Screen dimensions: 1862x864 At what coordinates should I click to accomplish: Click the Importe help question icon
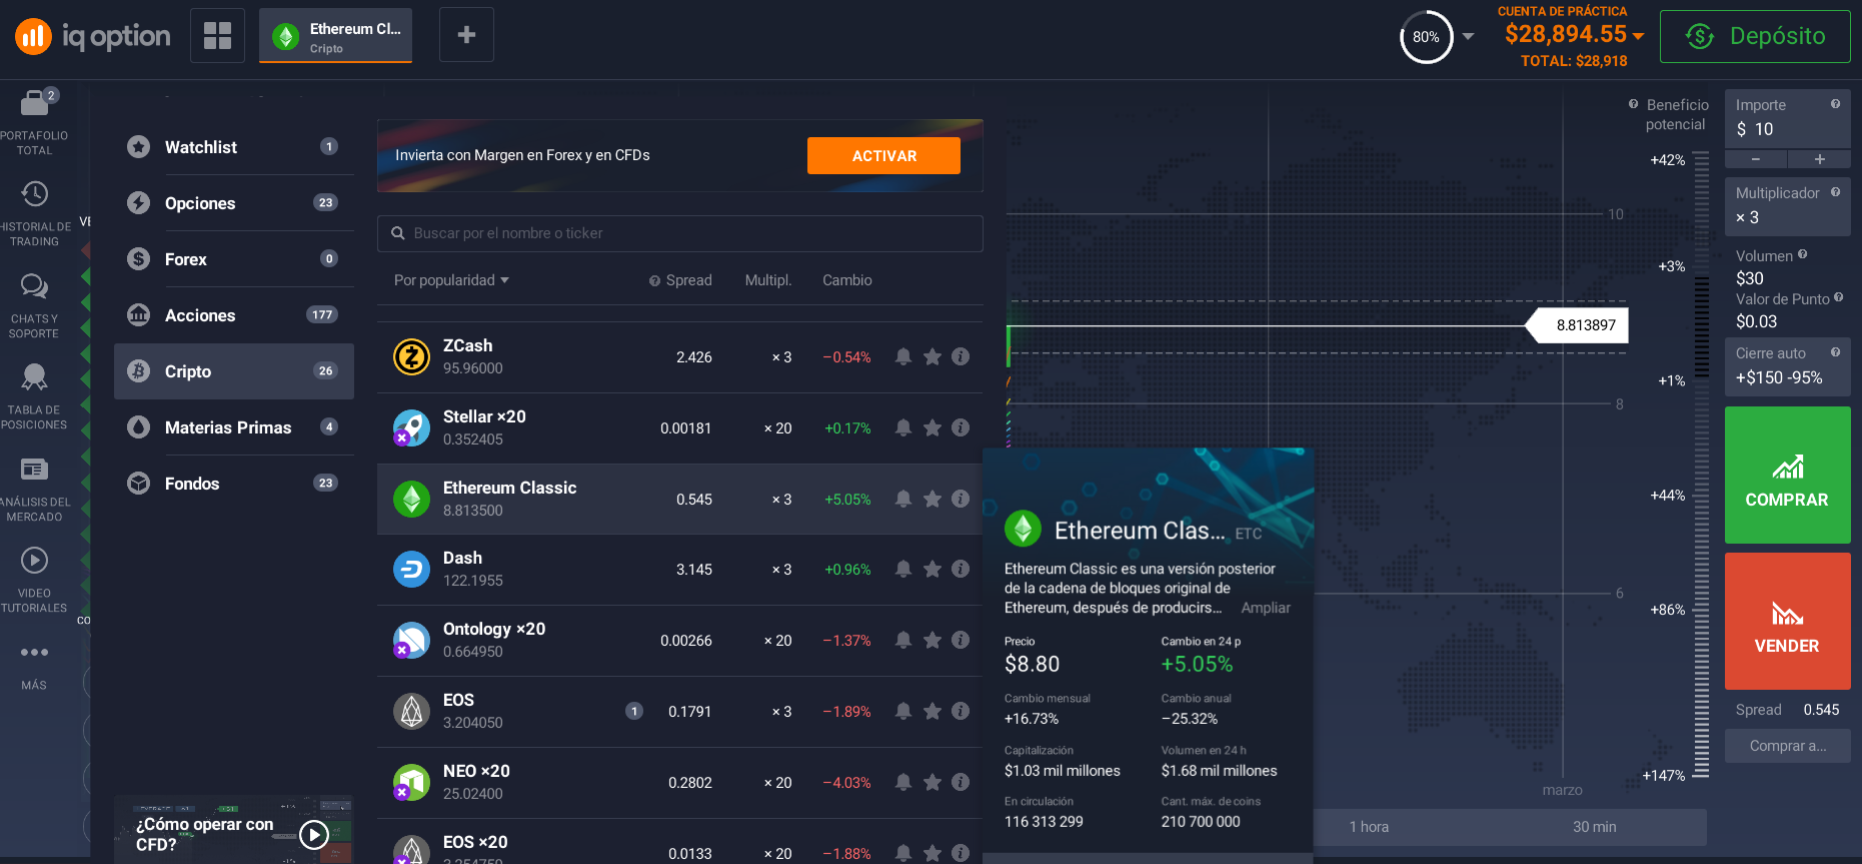click(x=1835, y=104)
